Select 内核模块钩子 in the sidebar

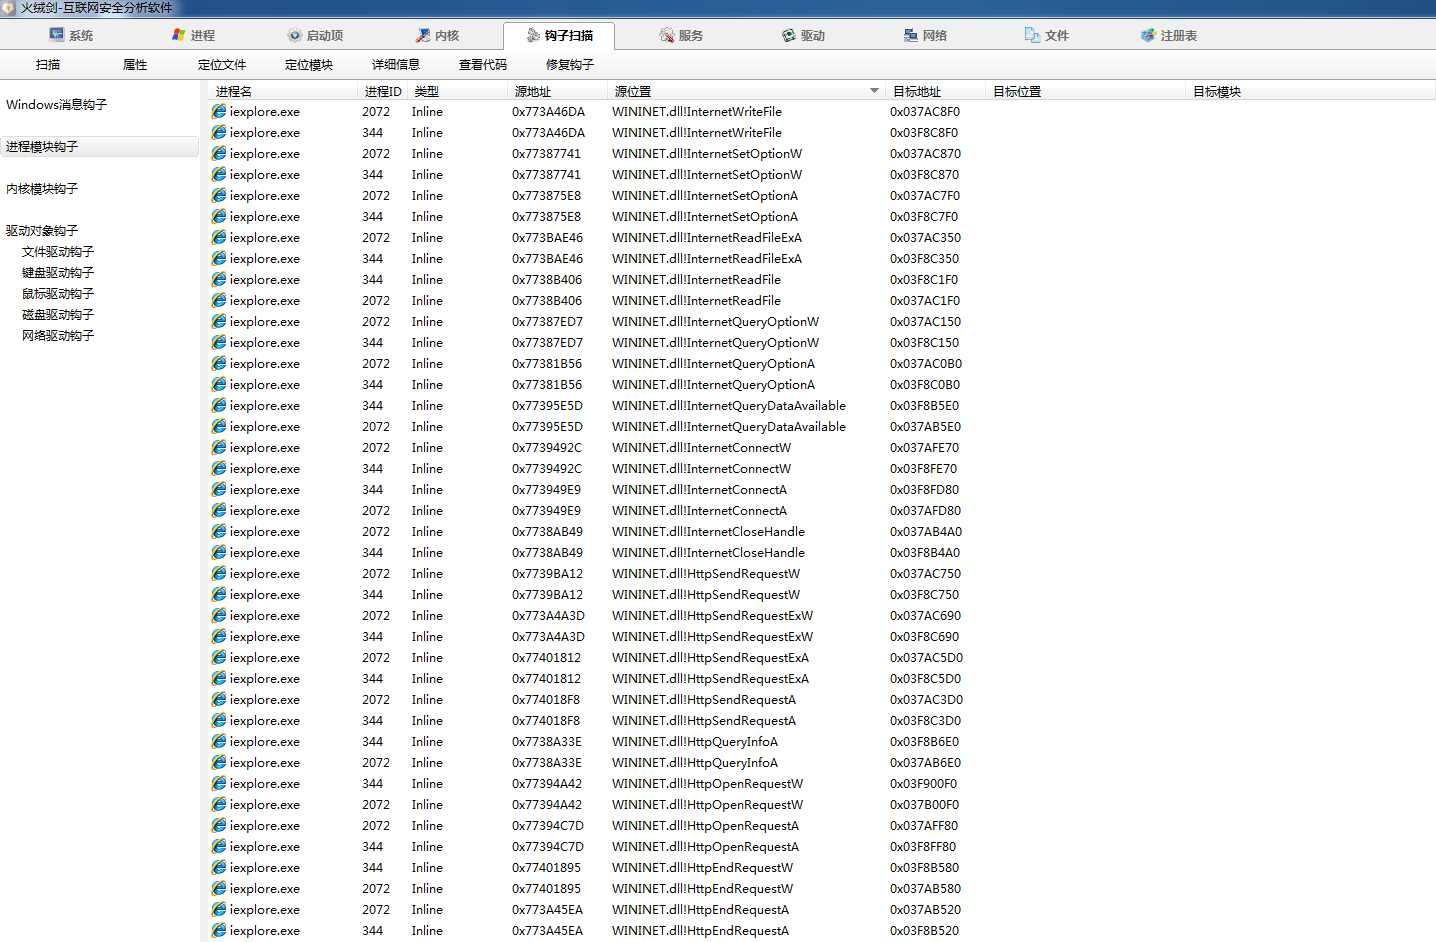point(42,189)
